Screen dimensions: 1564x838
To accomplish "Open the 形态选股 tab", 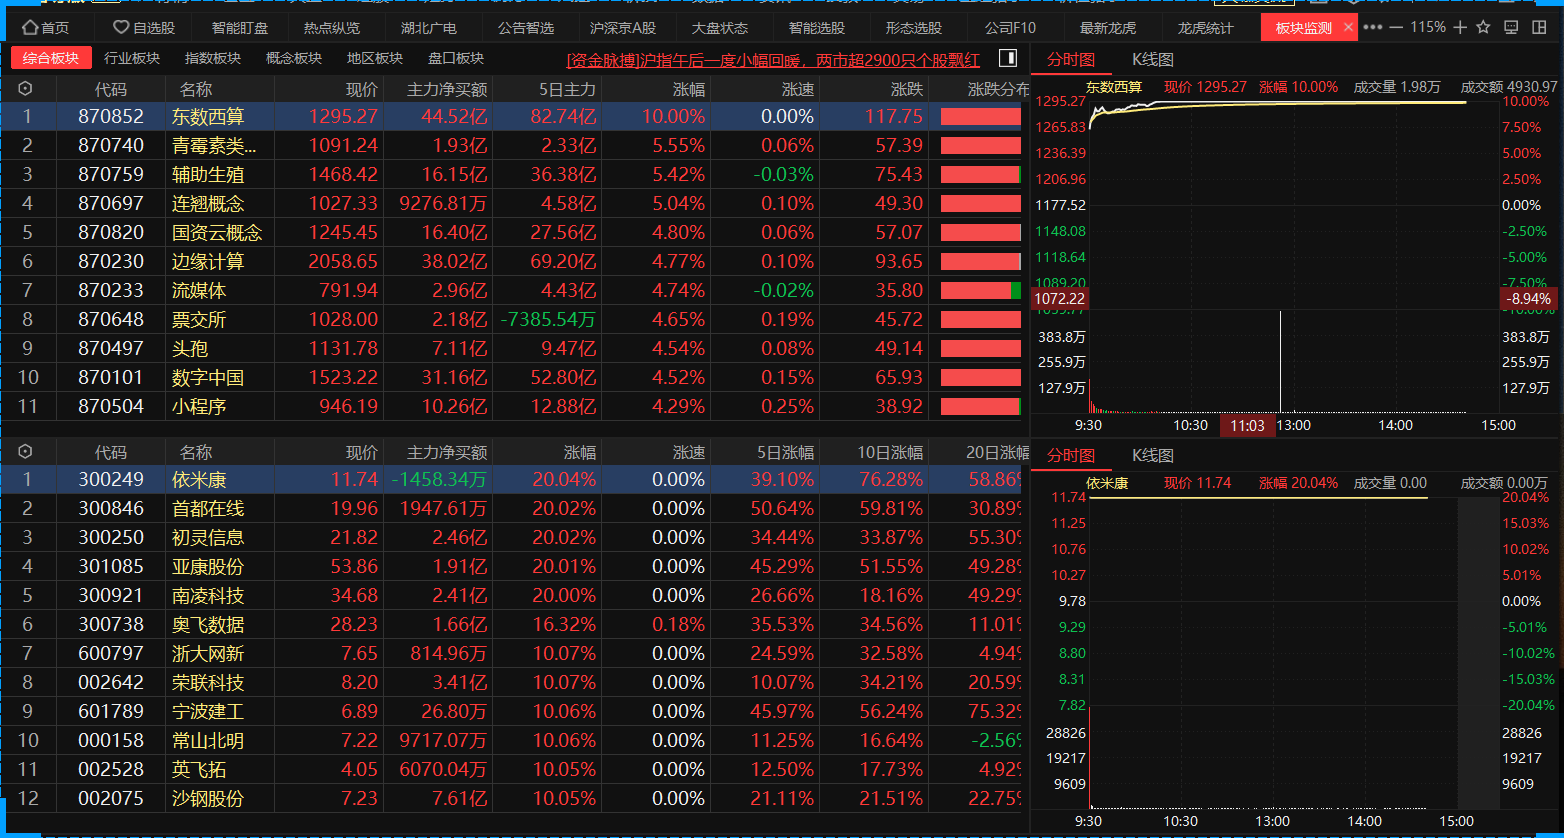I will 914,28.
